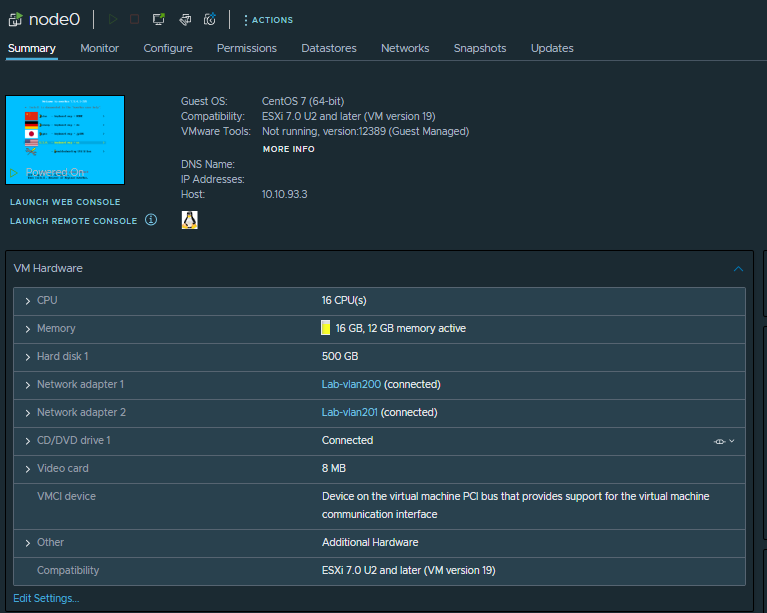The width and height of the screenshot is (767, 613).
Task: Click the Linux penguin guest OS icon
Action: [x=189, y=220]
